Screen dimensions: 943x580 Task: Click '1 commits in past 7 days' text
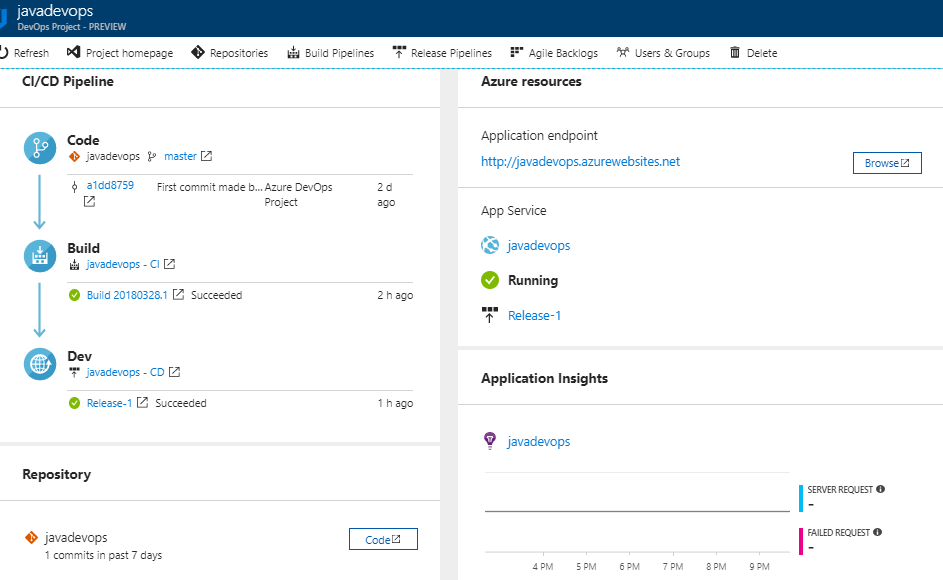point(103,555)
